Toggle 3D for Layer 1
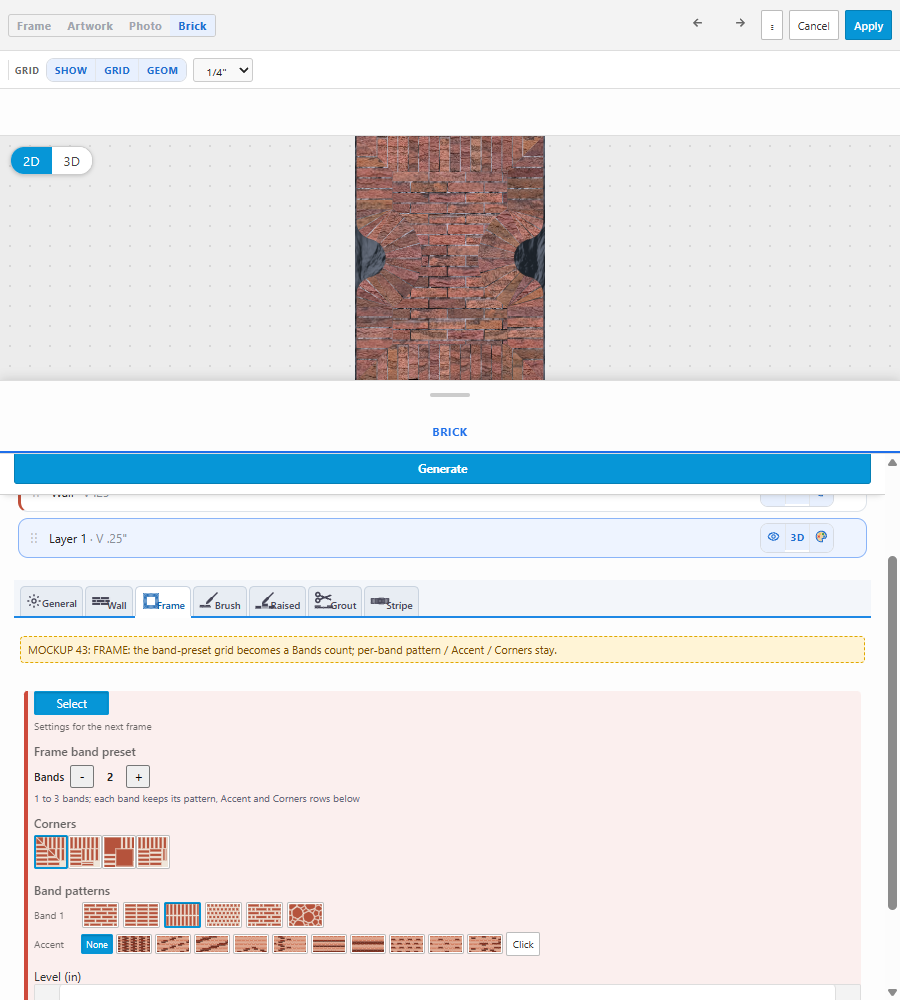The image size is (900, 1000). pyautogui.click(x=797, y=538)
